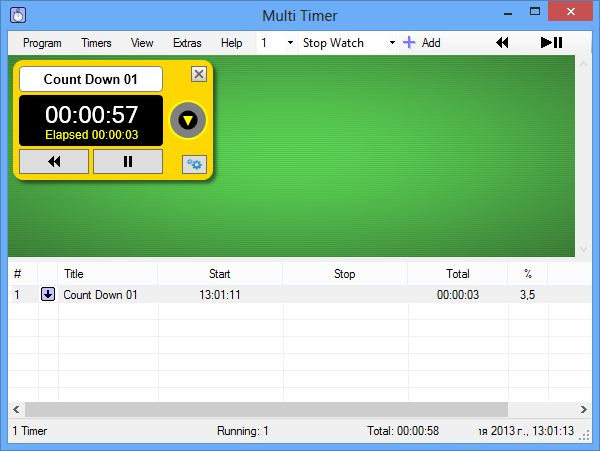Open the Program menu
Viewport: 600px width, 451px height.
pyautogui.click(x=42, y=43)
